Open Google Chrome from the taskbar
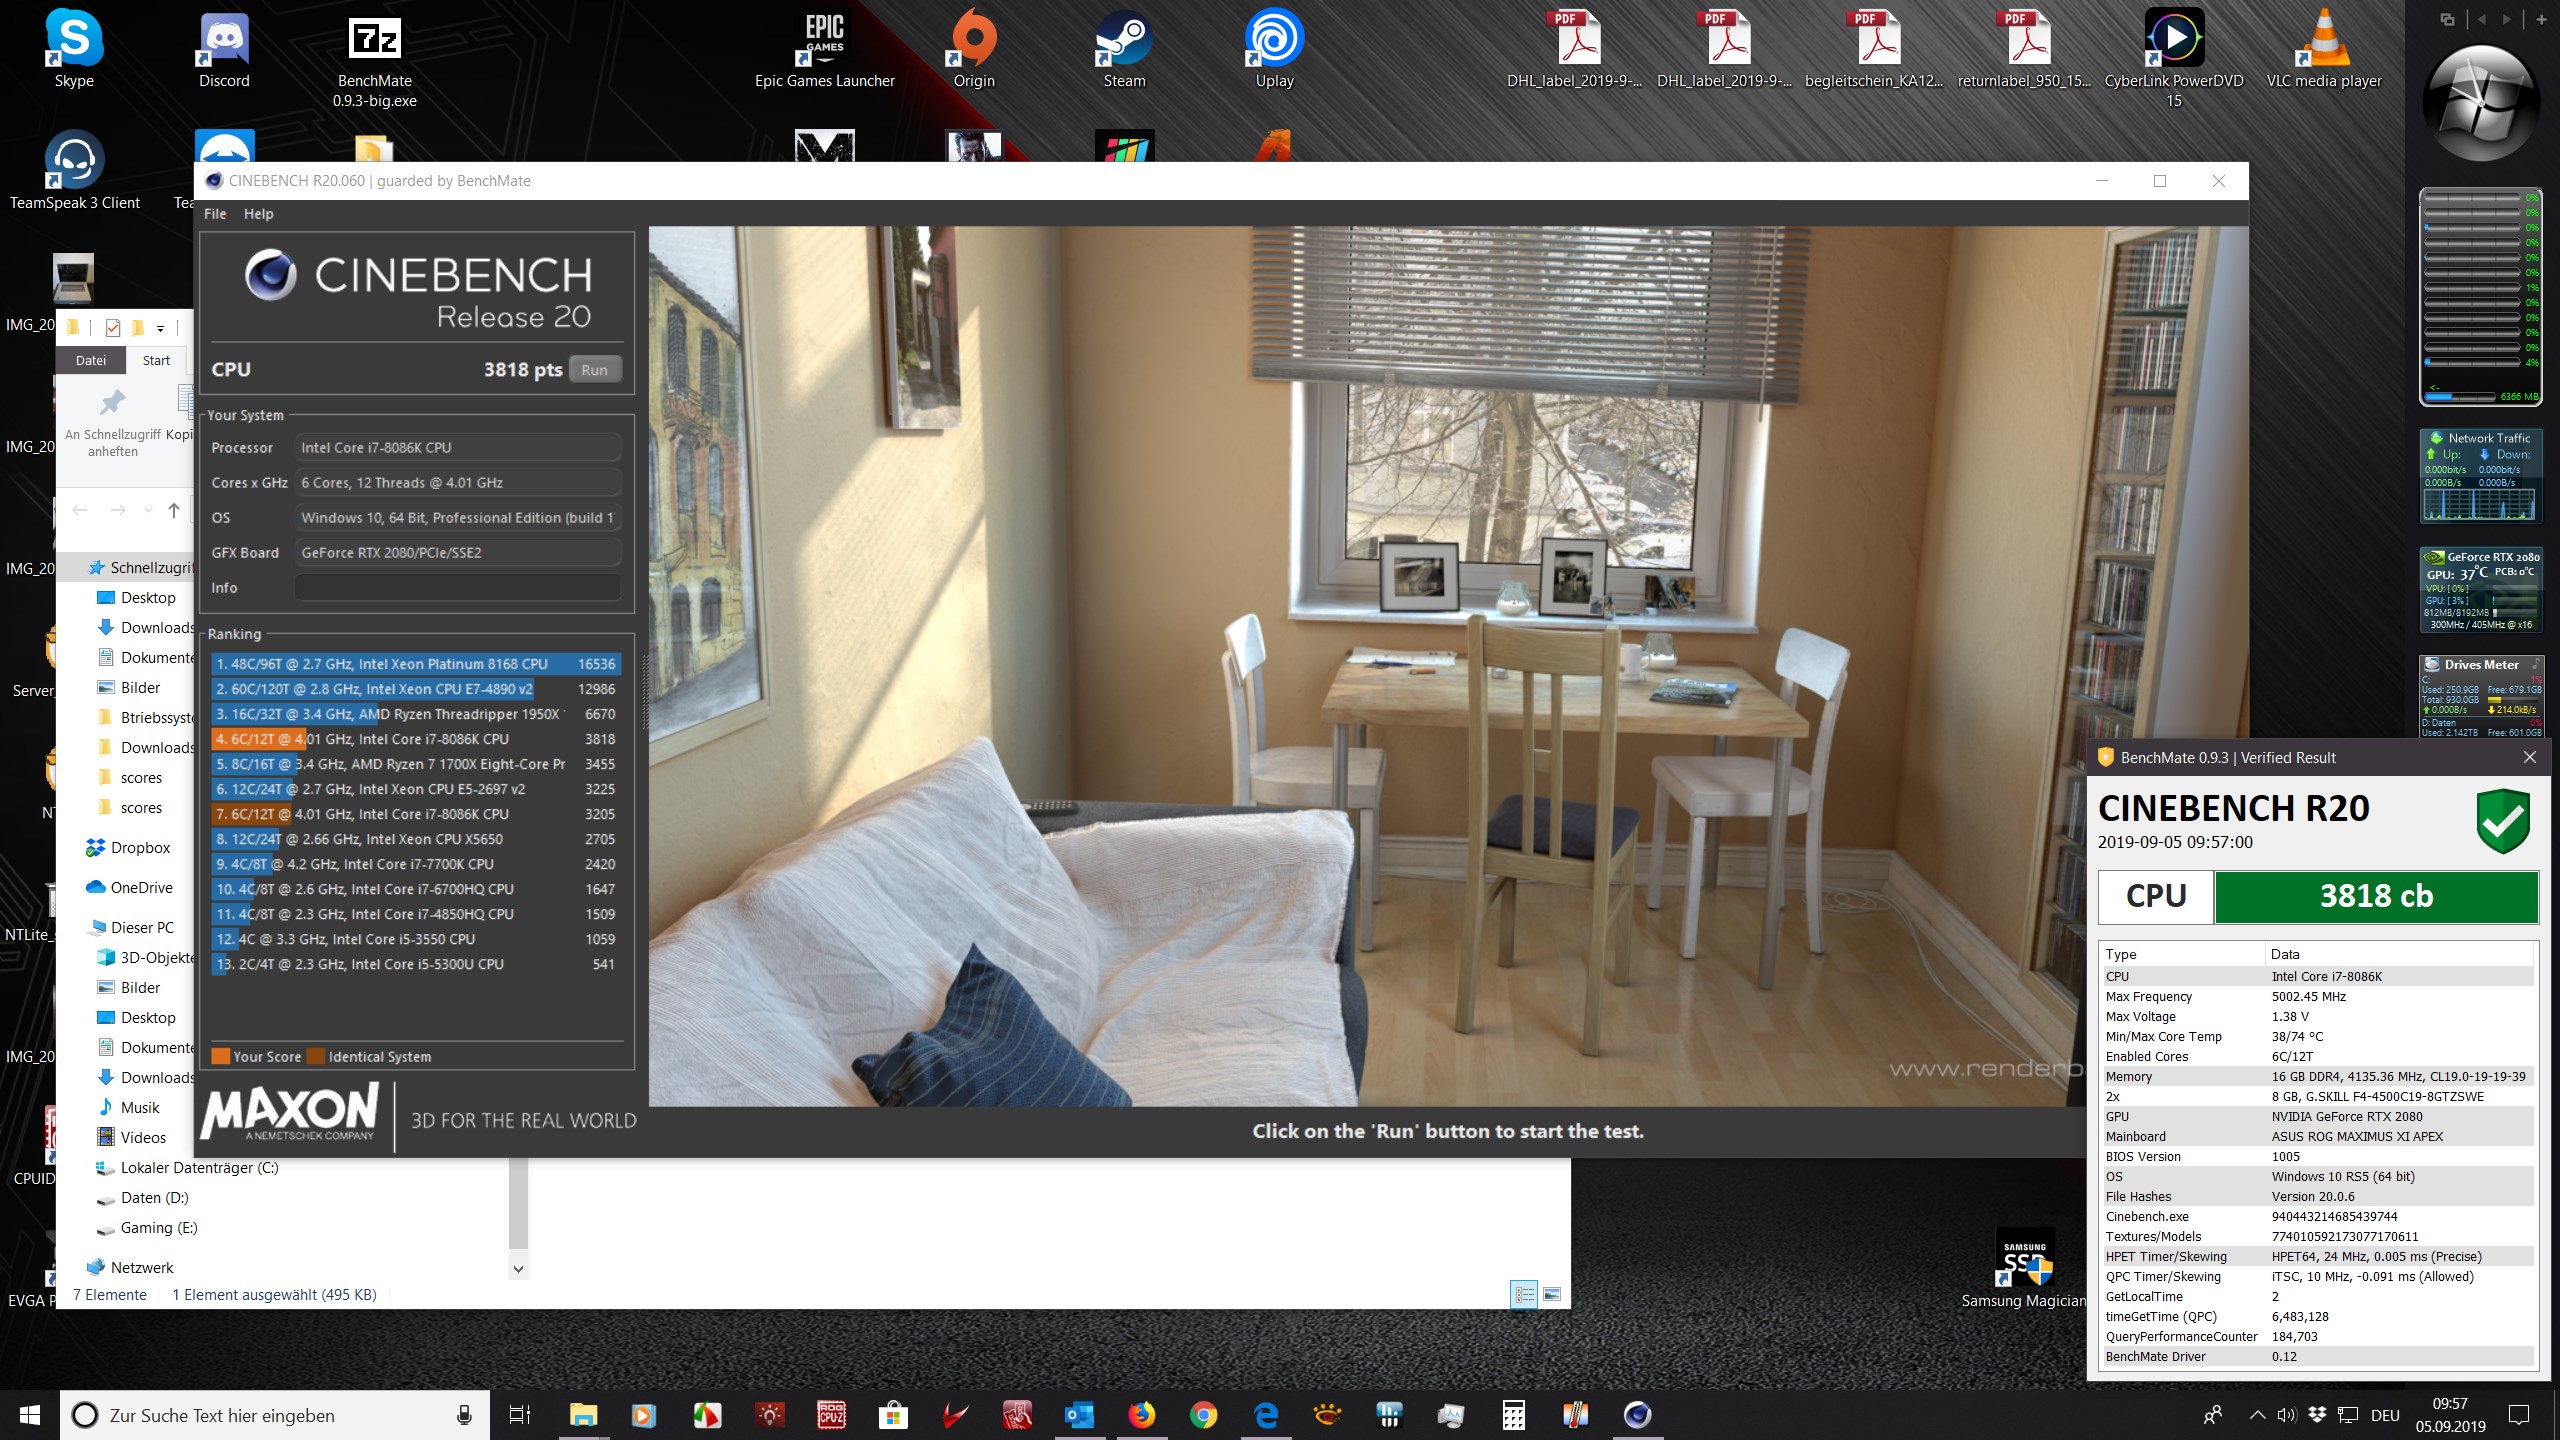 (x=1203, y=1415)
